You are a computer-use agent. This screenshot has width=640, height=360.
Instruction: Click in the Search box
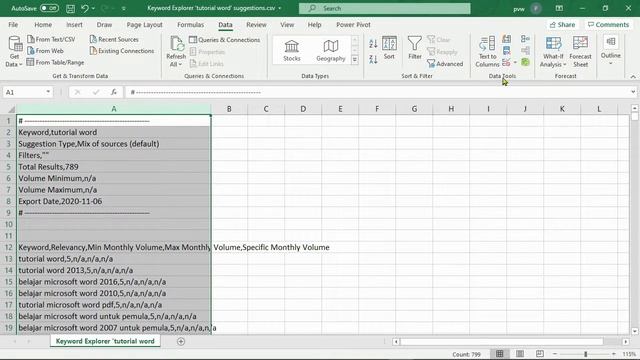384,8
